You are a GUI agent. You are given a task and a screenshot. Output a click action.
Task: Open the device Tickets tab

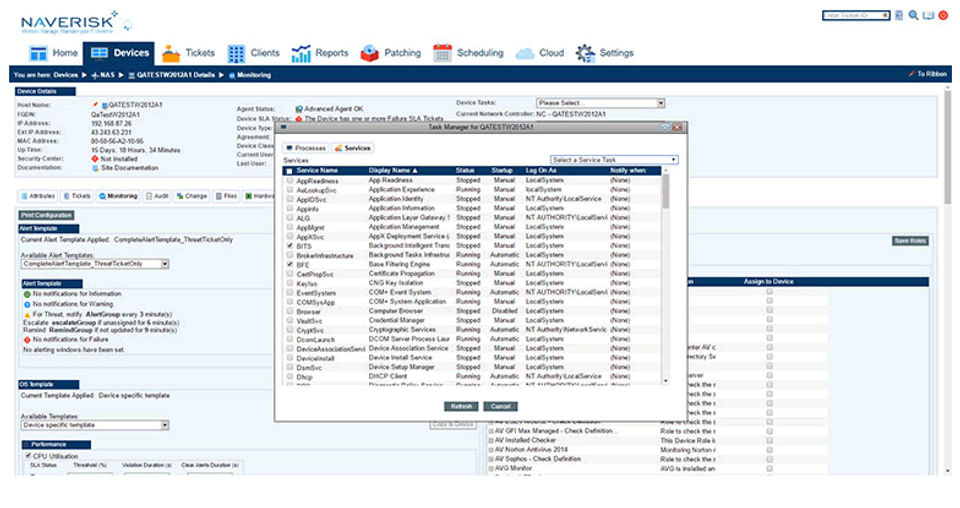(77, 196)
